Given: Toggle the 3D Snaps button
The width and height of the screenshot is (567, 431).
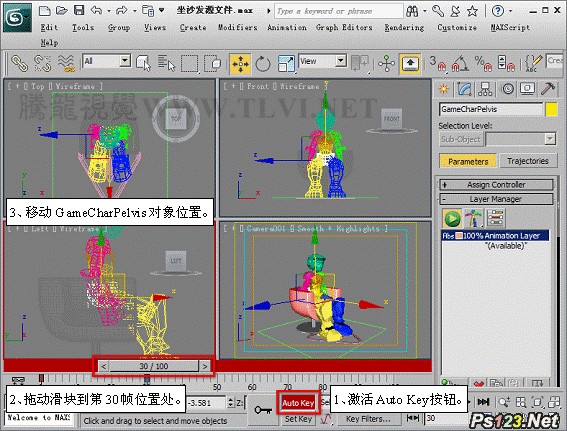Looking at the screenshot, I should tap(437, 63).
